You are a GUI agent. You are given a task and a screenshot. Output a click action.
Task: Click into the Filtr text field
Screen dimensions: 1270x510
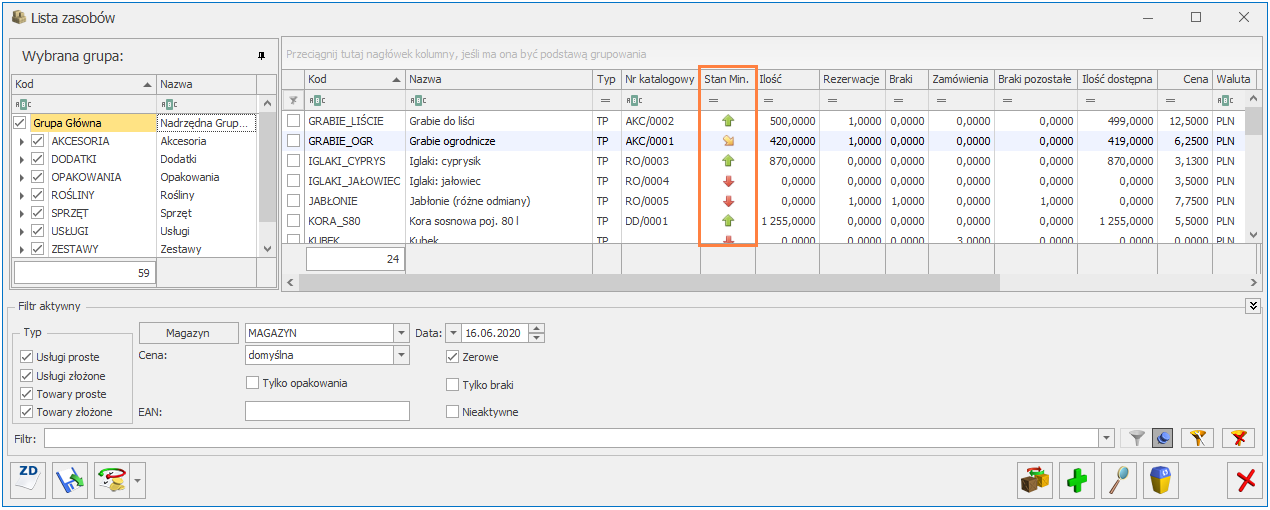tap(571, 437)
